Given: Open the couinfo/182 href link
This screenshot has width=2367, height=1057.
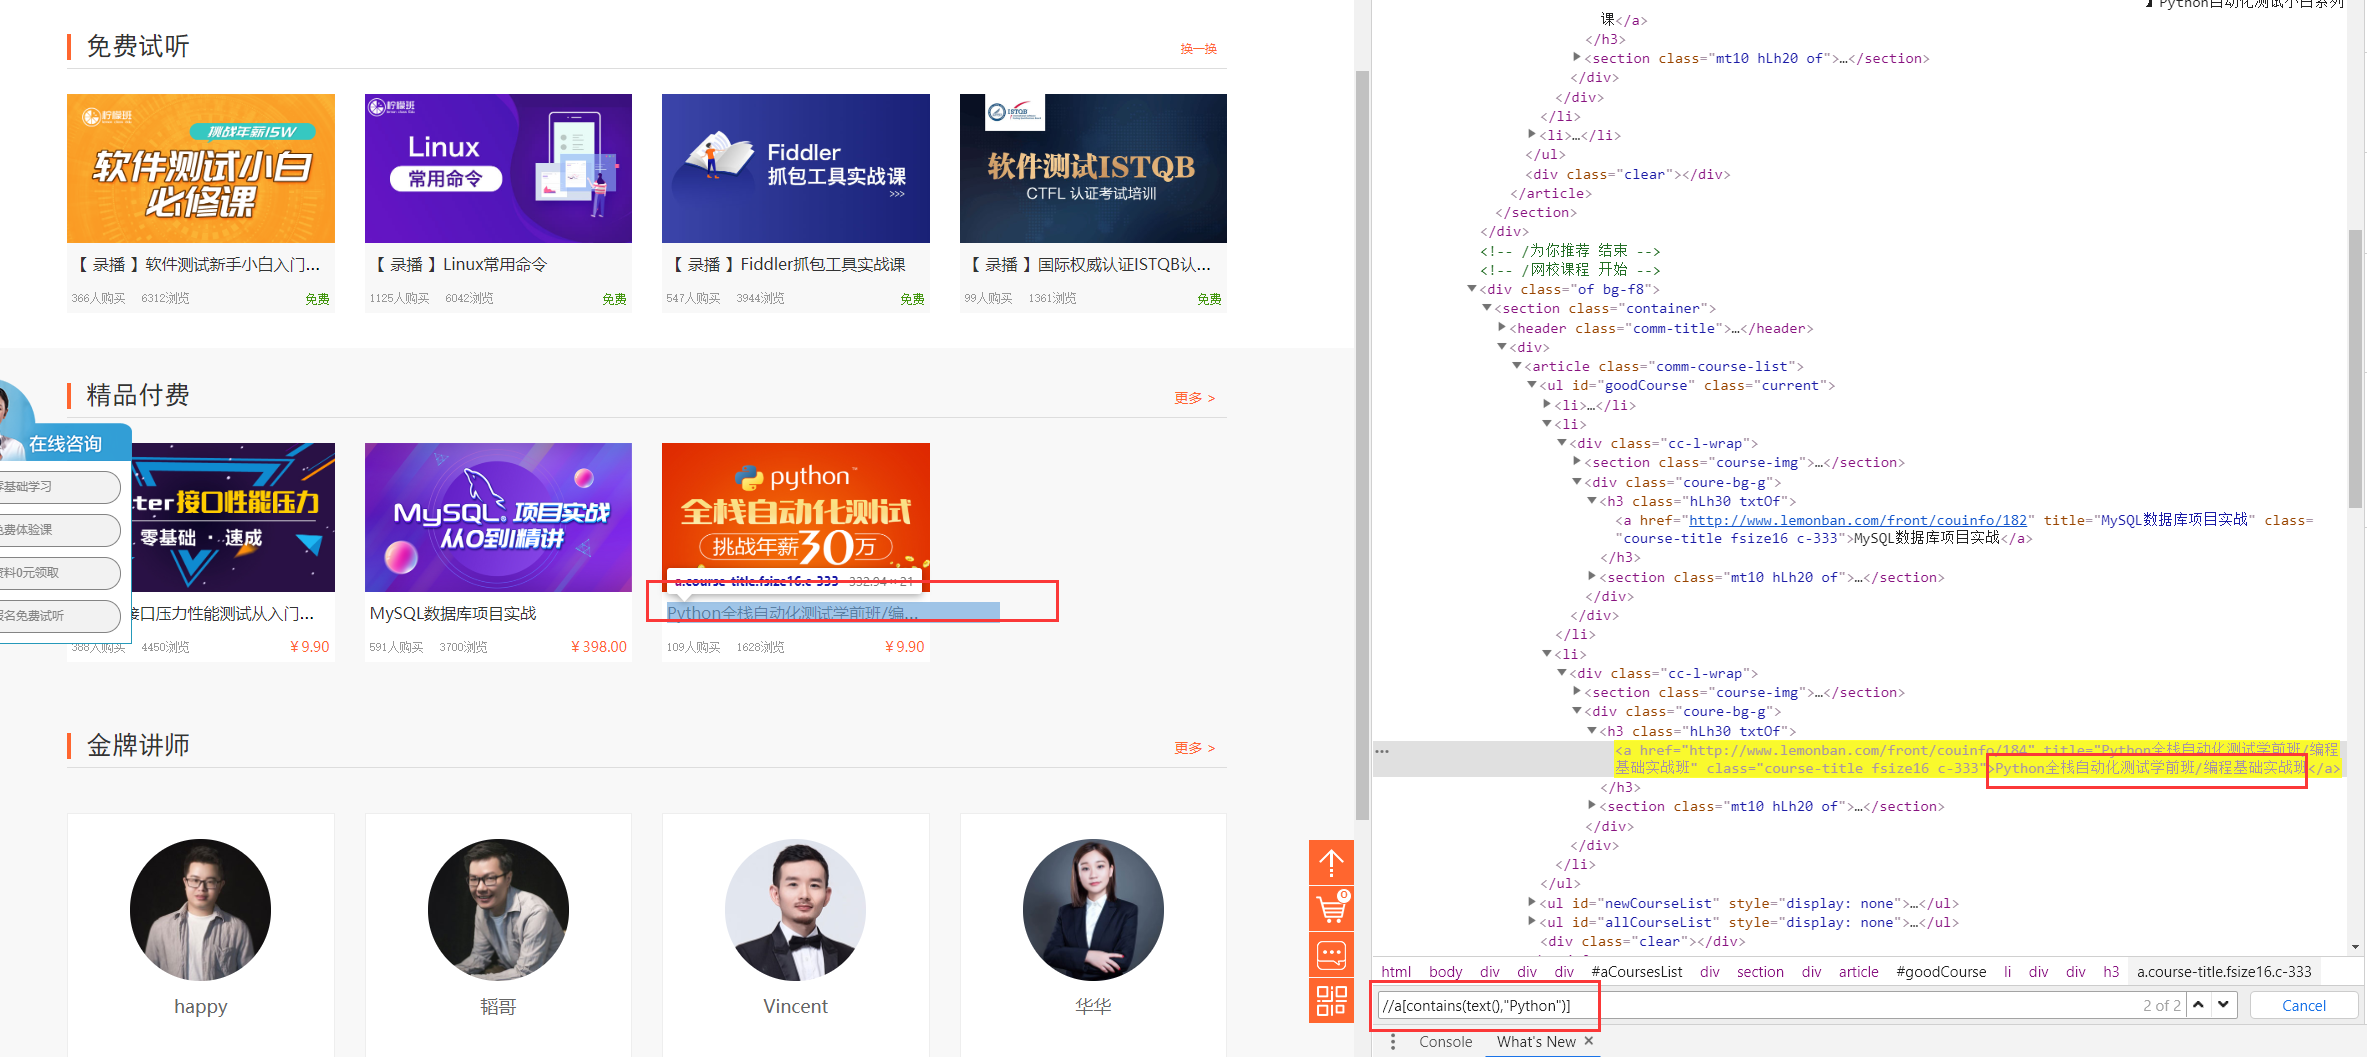Looking at the screenshot, I should point(1857,520).
